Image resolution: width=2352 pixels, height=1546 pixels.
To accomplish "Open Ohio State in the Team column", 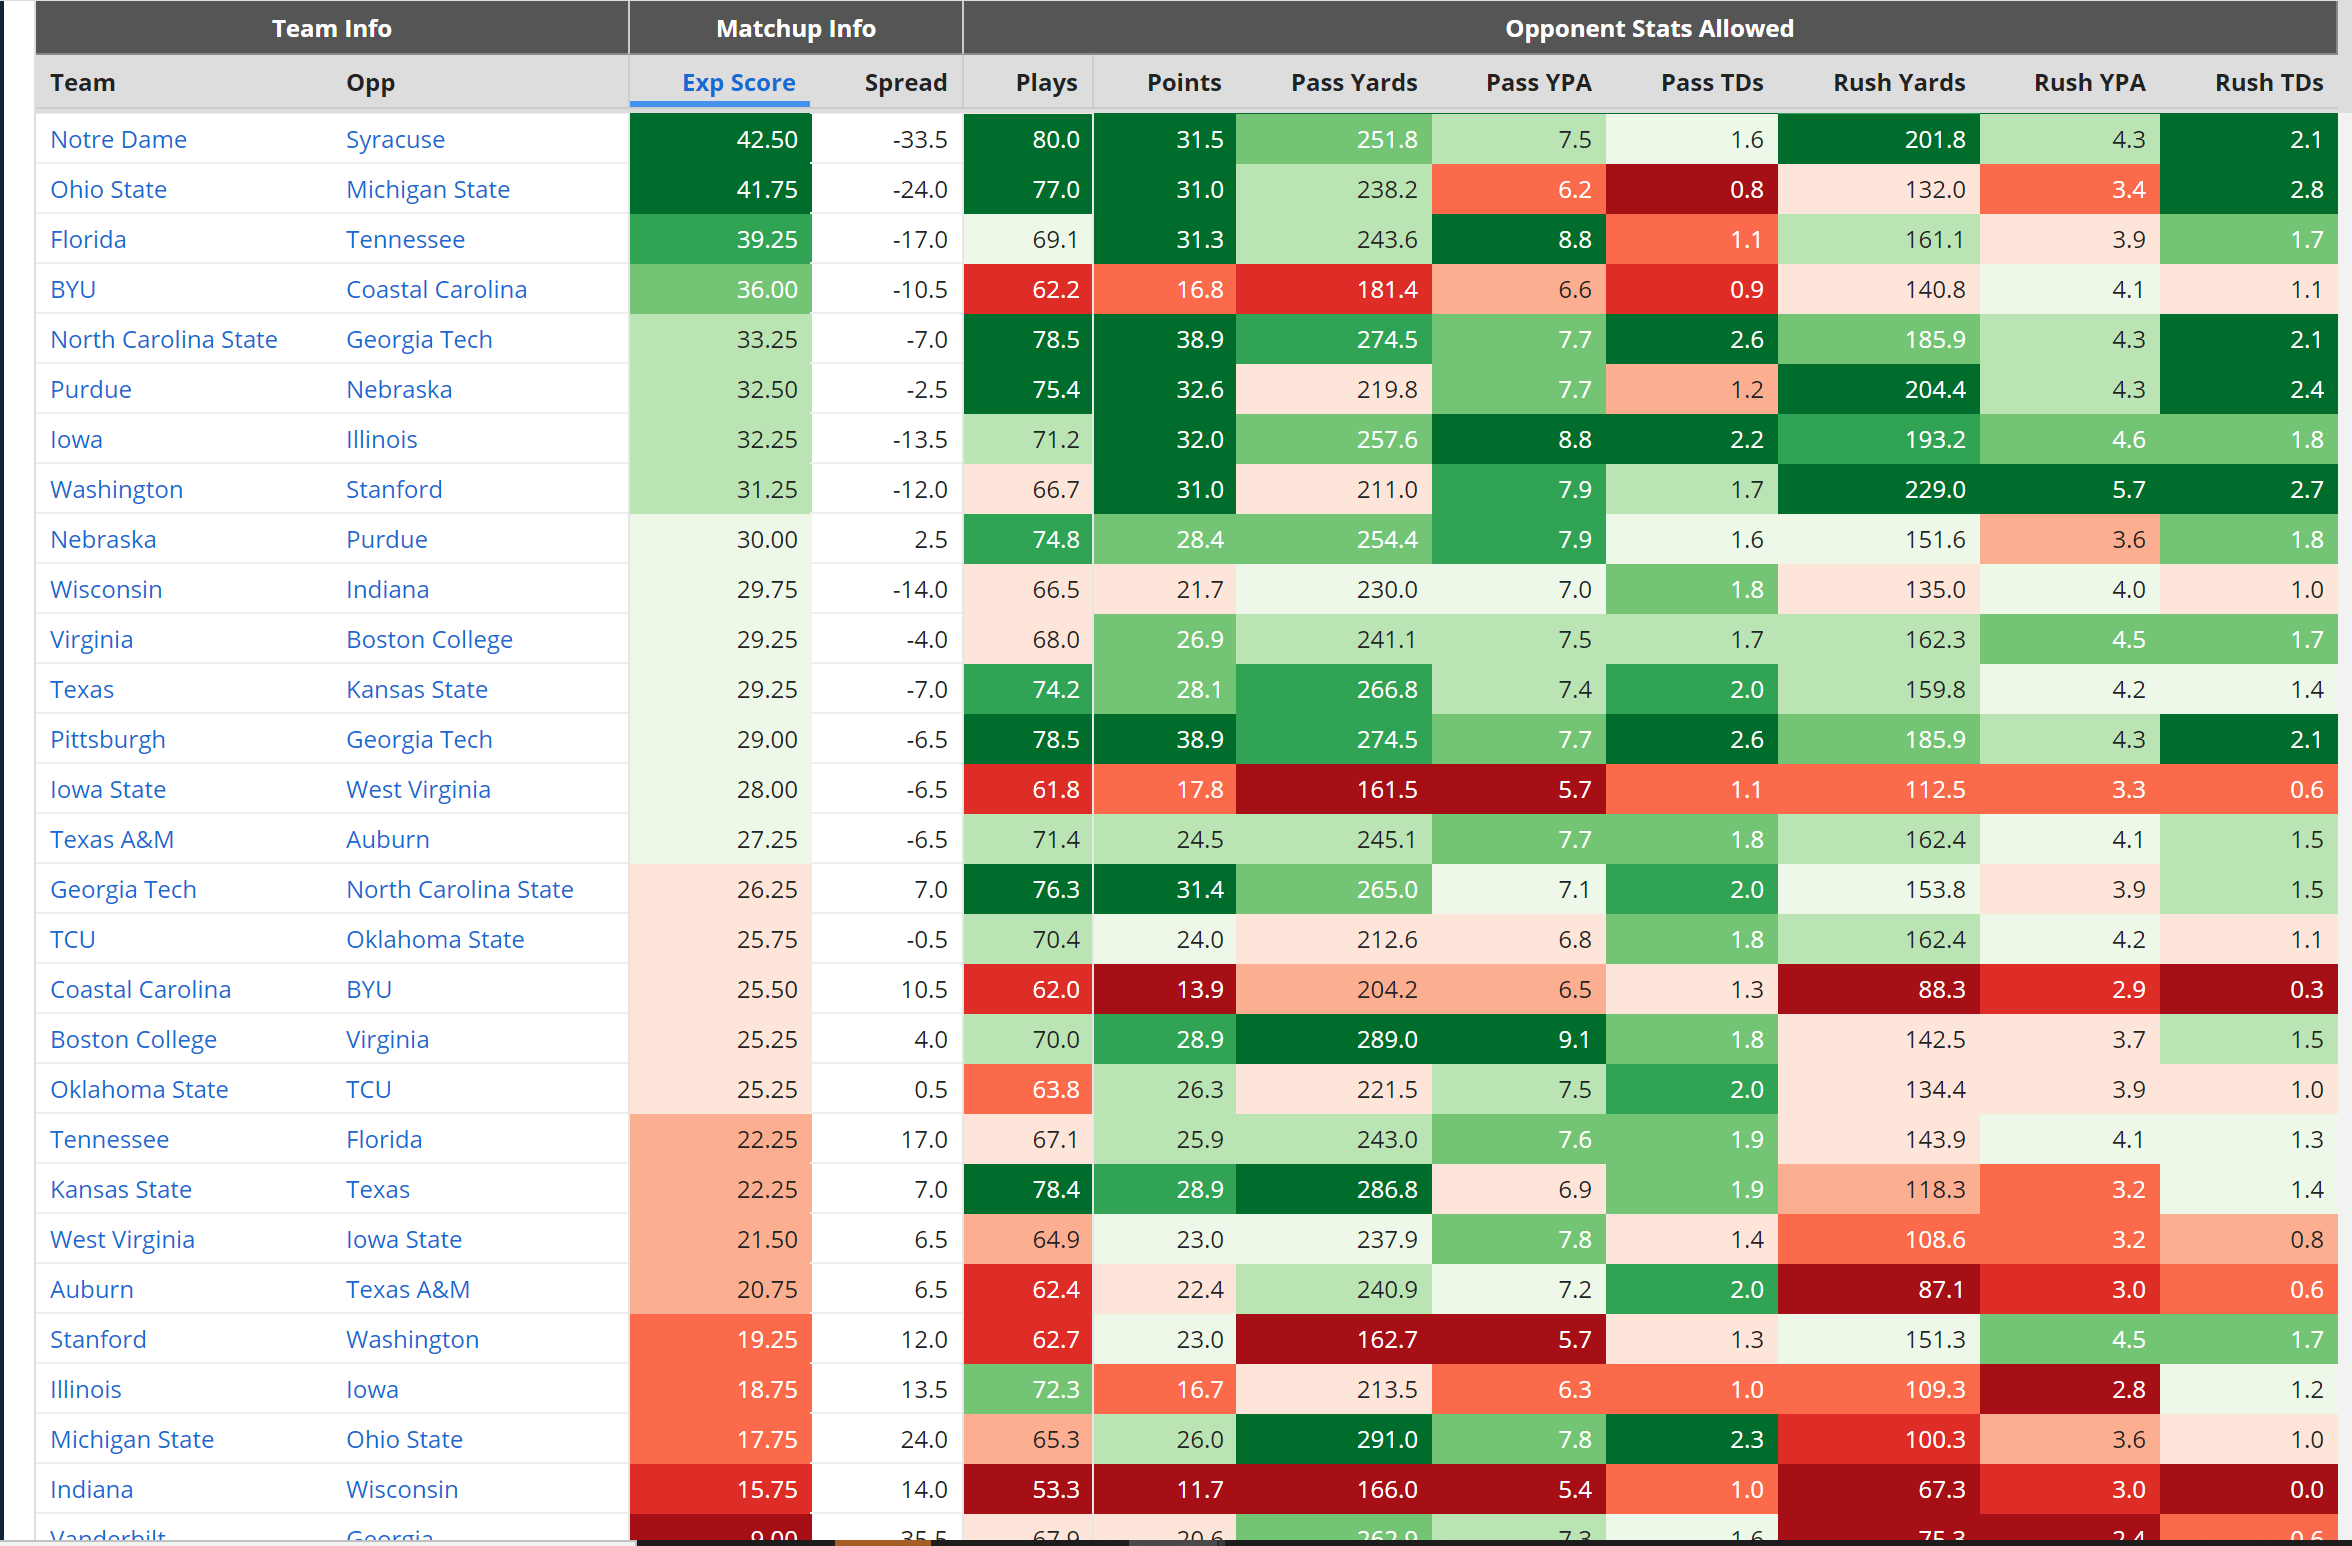I will [x=108, y=189].
